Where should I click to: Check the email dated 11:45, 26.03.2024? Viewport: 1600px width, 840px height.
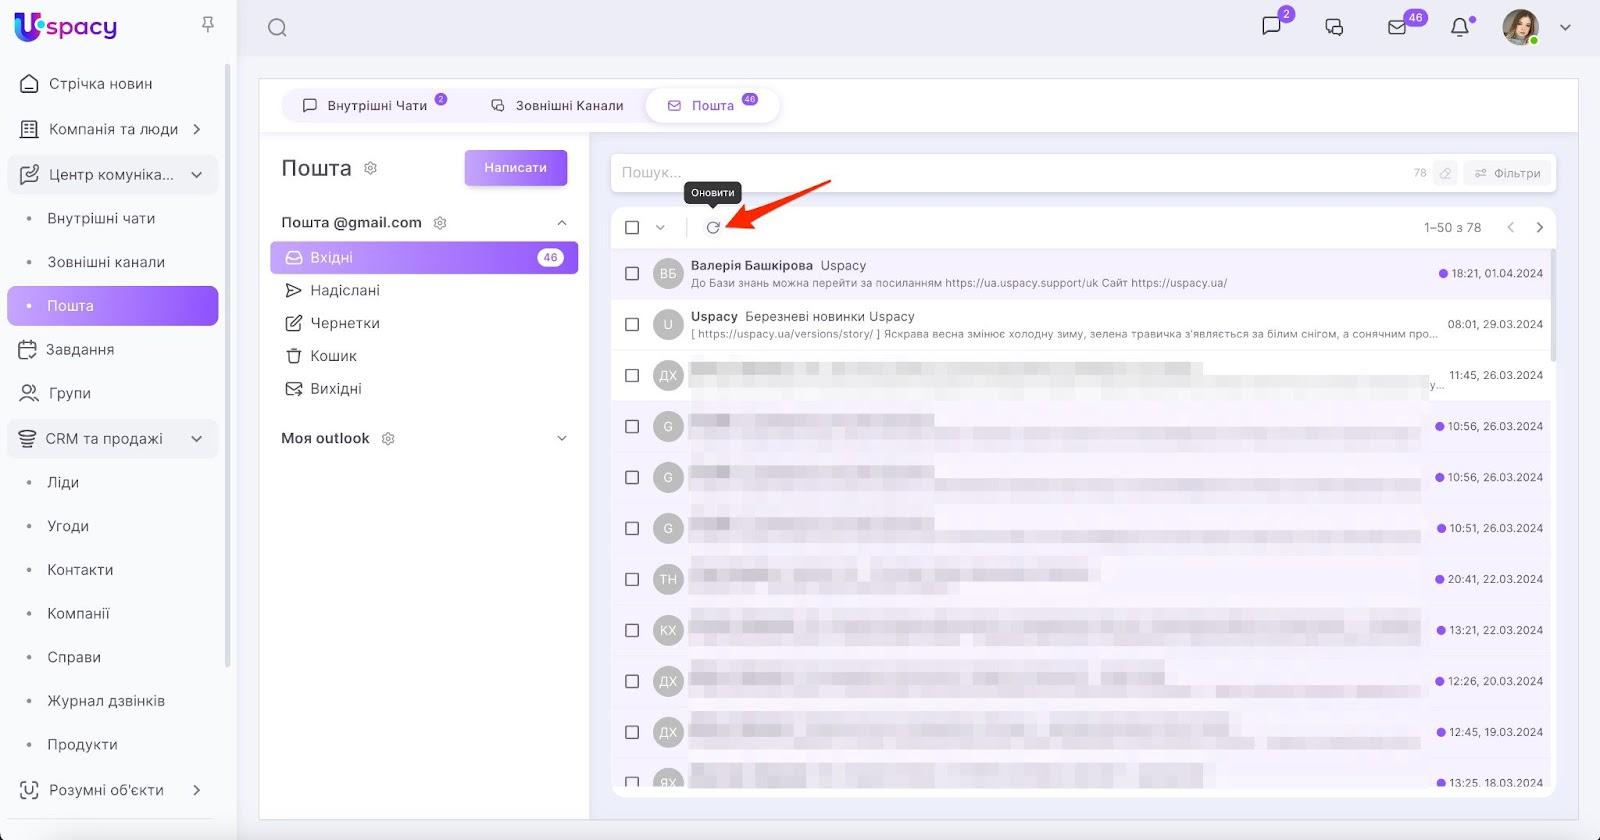click(x=632, y=376)
